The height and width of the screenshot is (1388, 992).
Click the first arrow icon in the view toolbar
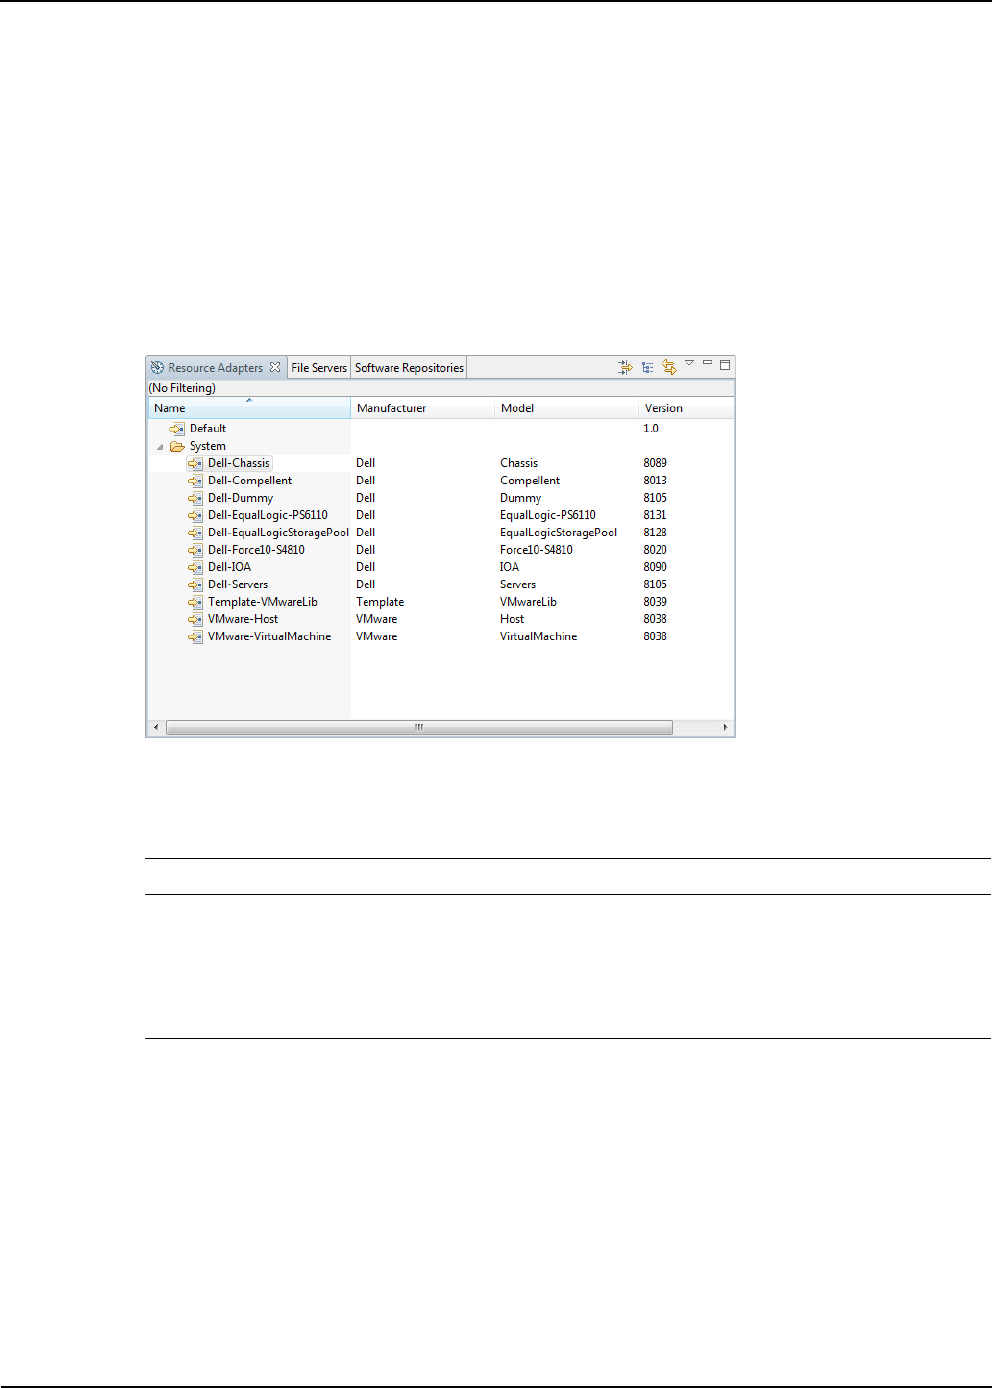tap(625, 367)
